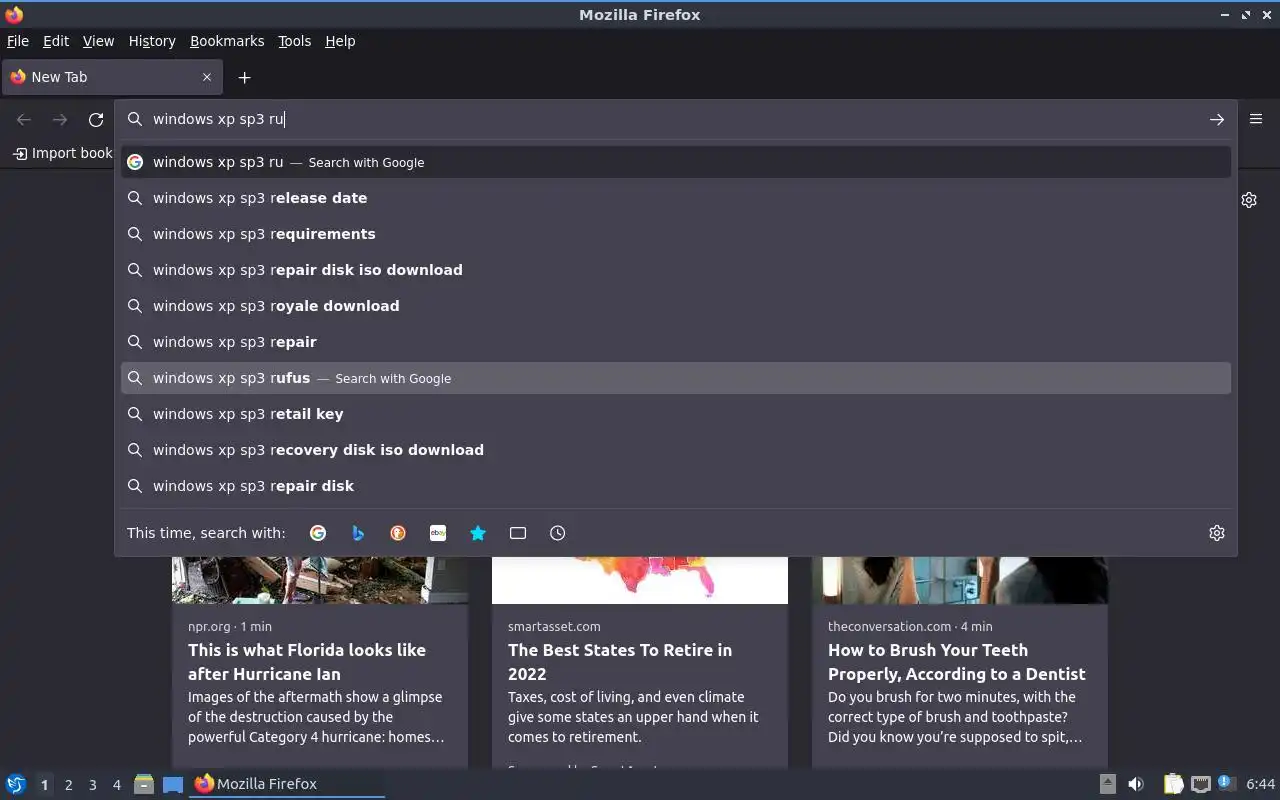The width and height of the screenshot is (1280, 800).
Task: Click the eject removable media tray icon
Action: [1107, 784]
